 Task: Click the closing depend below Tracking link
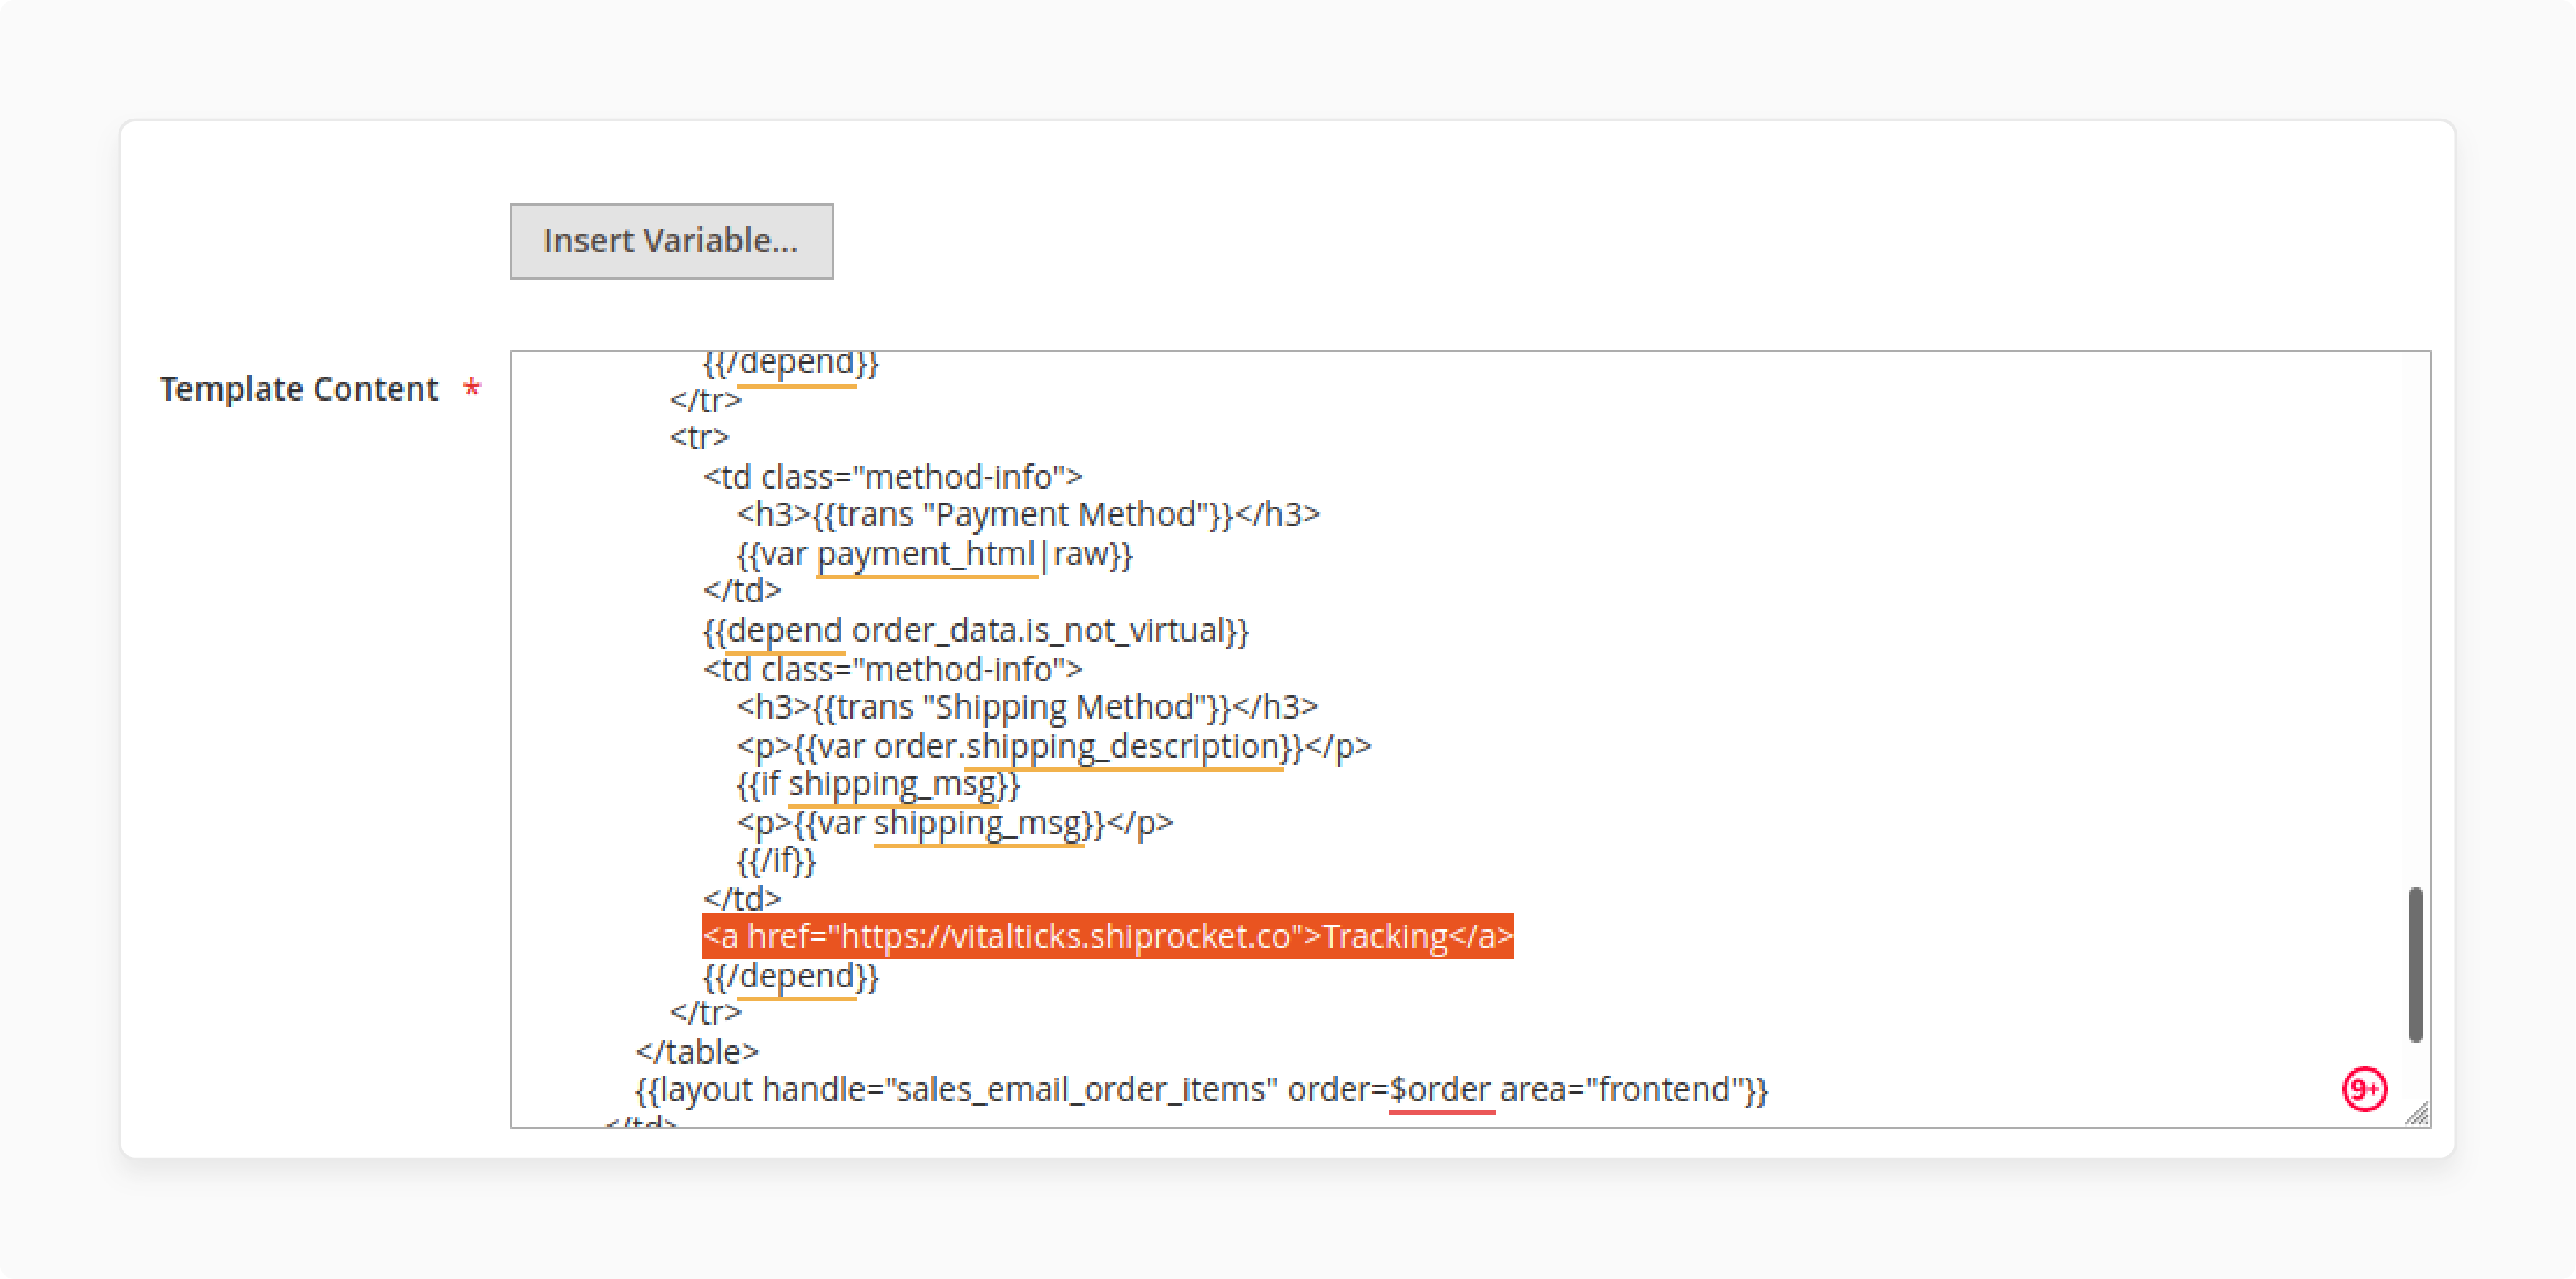(x=790, y=976)
